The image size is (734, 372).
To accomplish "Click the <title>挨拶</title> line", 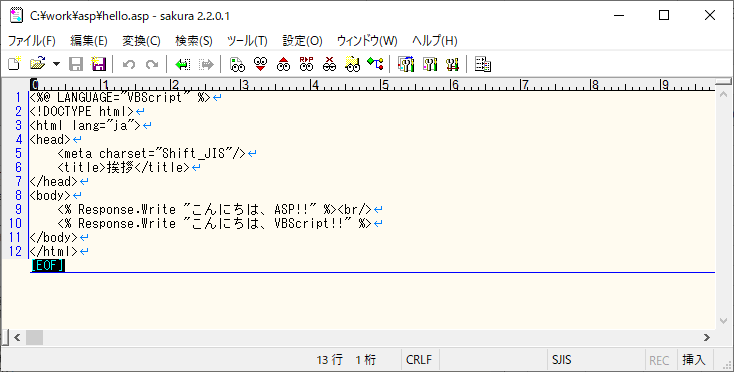I will [124, 168].
